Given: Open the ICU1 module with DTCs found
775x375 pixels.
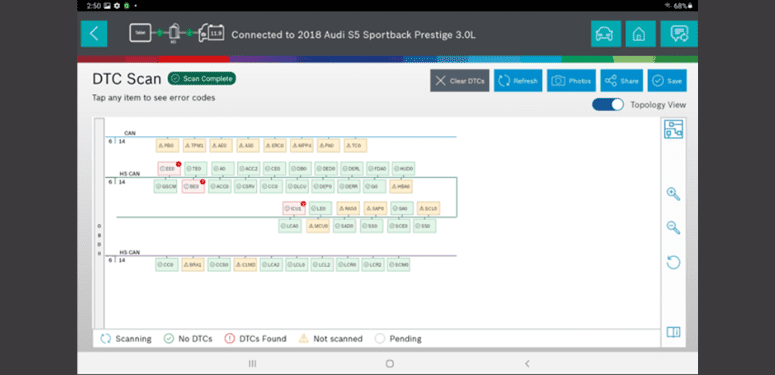Looking at the screenshot, I should [294, 208].
